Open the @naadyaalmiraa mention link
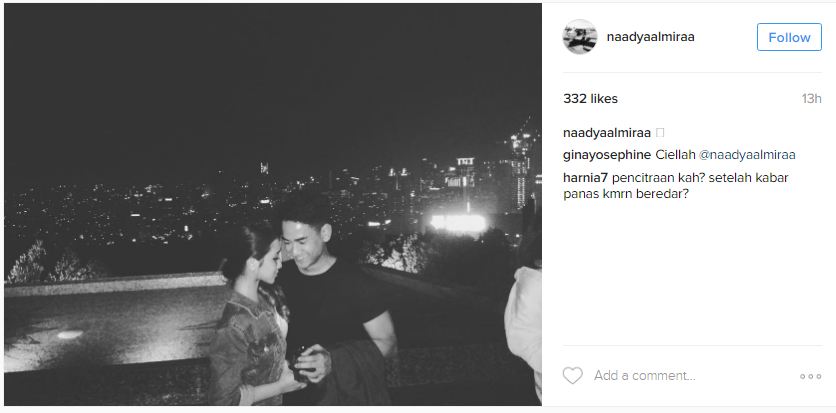836x413 pixels. 747,155
